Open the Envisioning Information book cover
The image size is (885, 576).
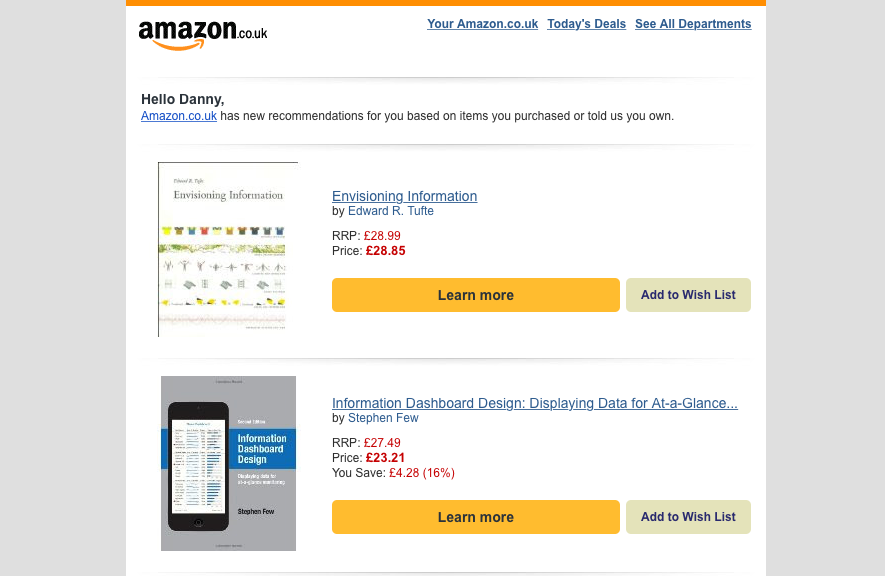pos(228,249)
